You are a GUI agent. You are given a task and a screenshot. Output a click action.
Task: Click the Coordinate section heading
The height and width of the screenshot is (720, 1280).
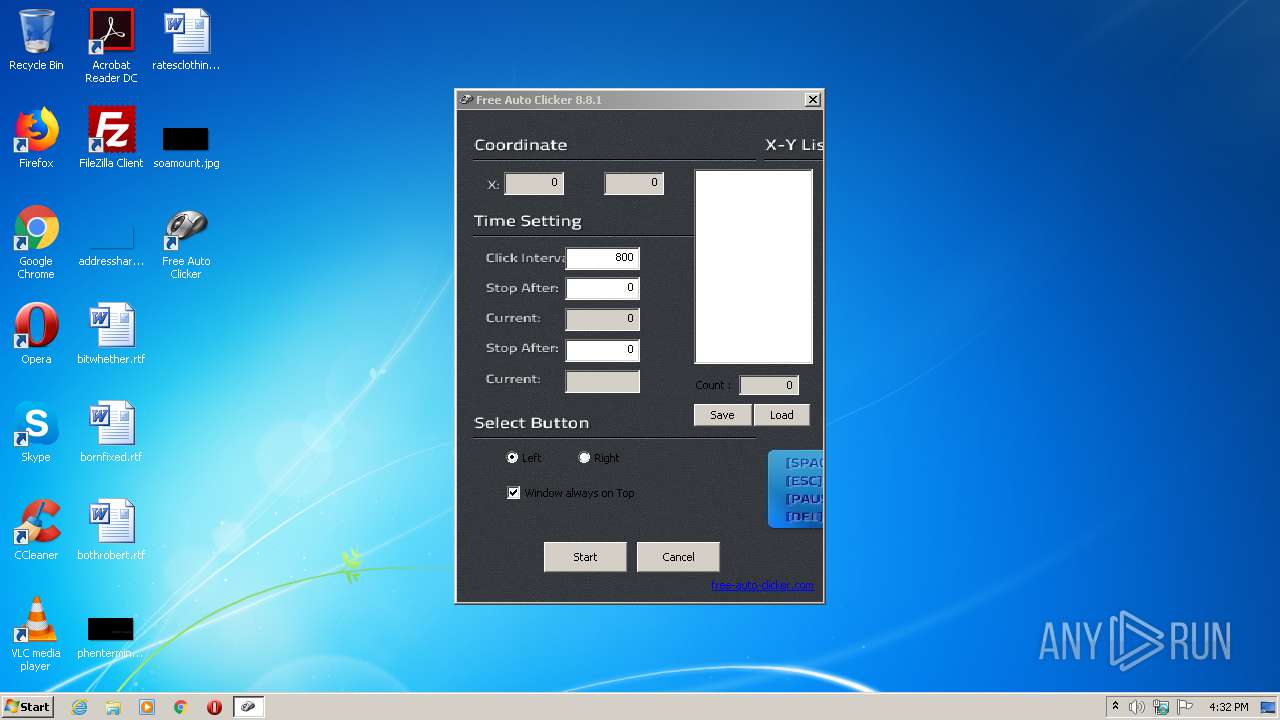click(x=520, y=145)
